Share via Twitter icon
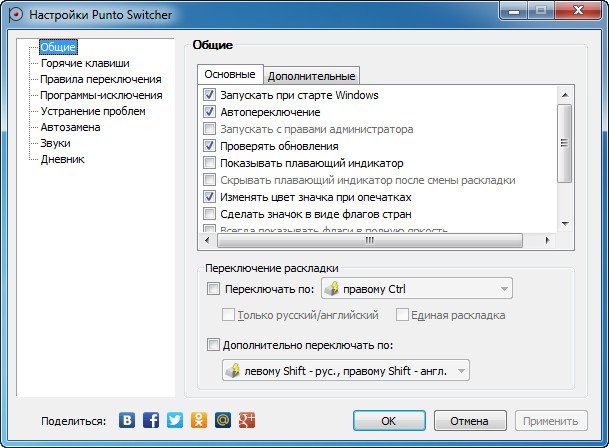 [x=175, y=420]
